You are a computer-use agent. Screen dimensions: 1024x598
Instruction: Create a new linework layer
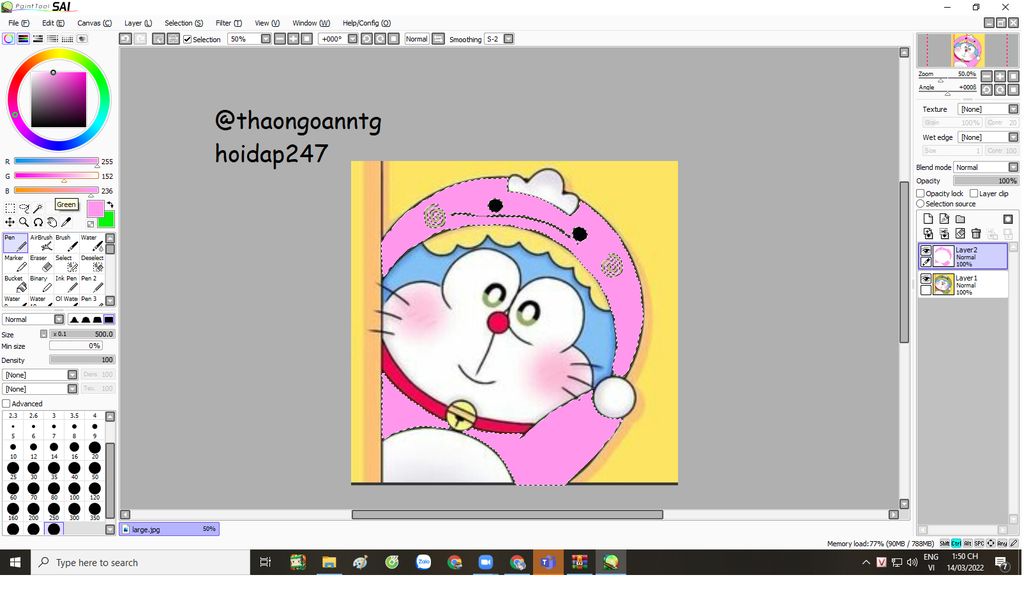(x=944, y=219)
